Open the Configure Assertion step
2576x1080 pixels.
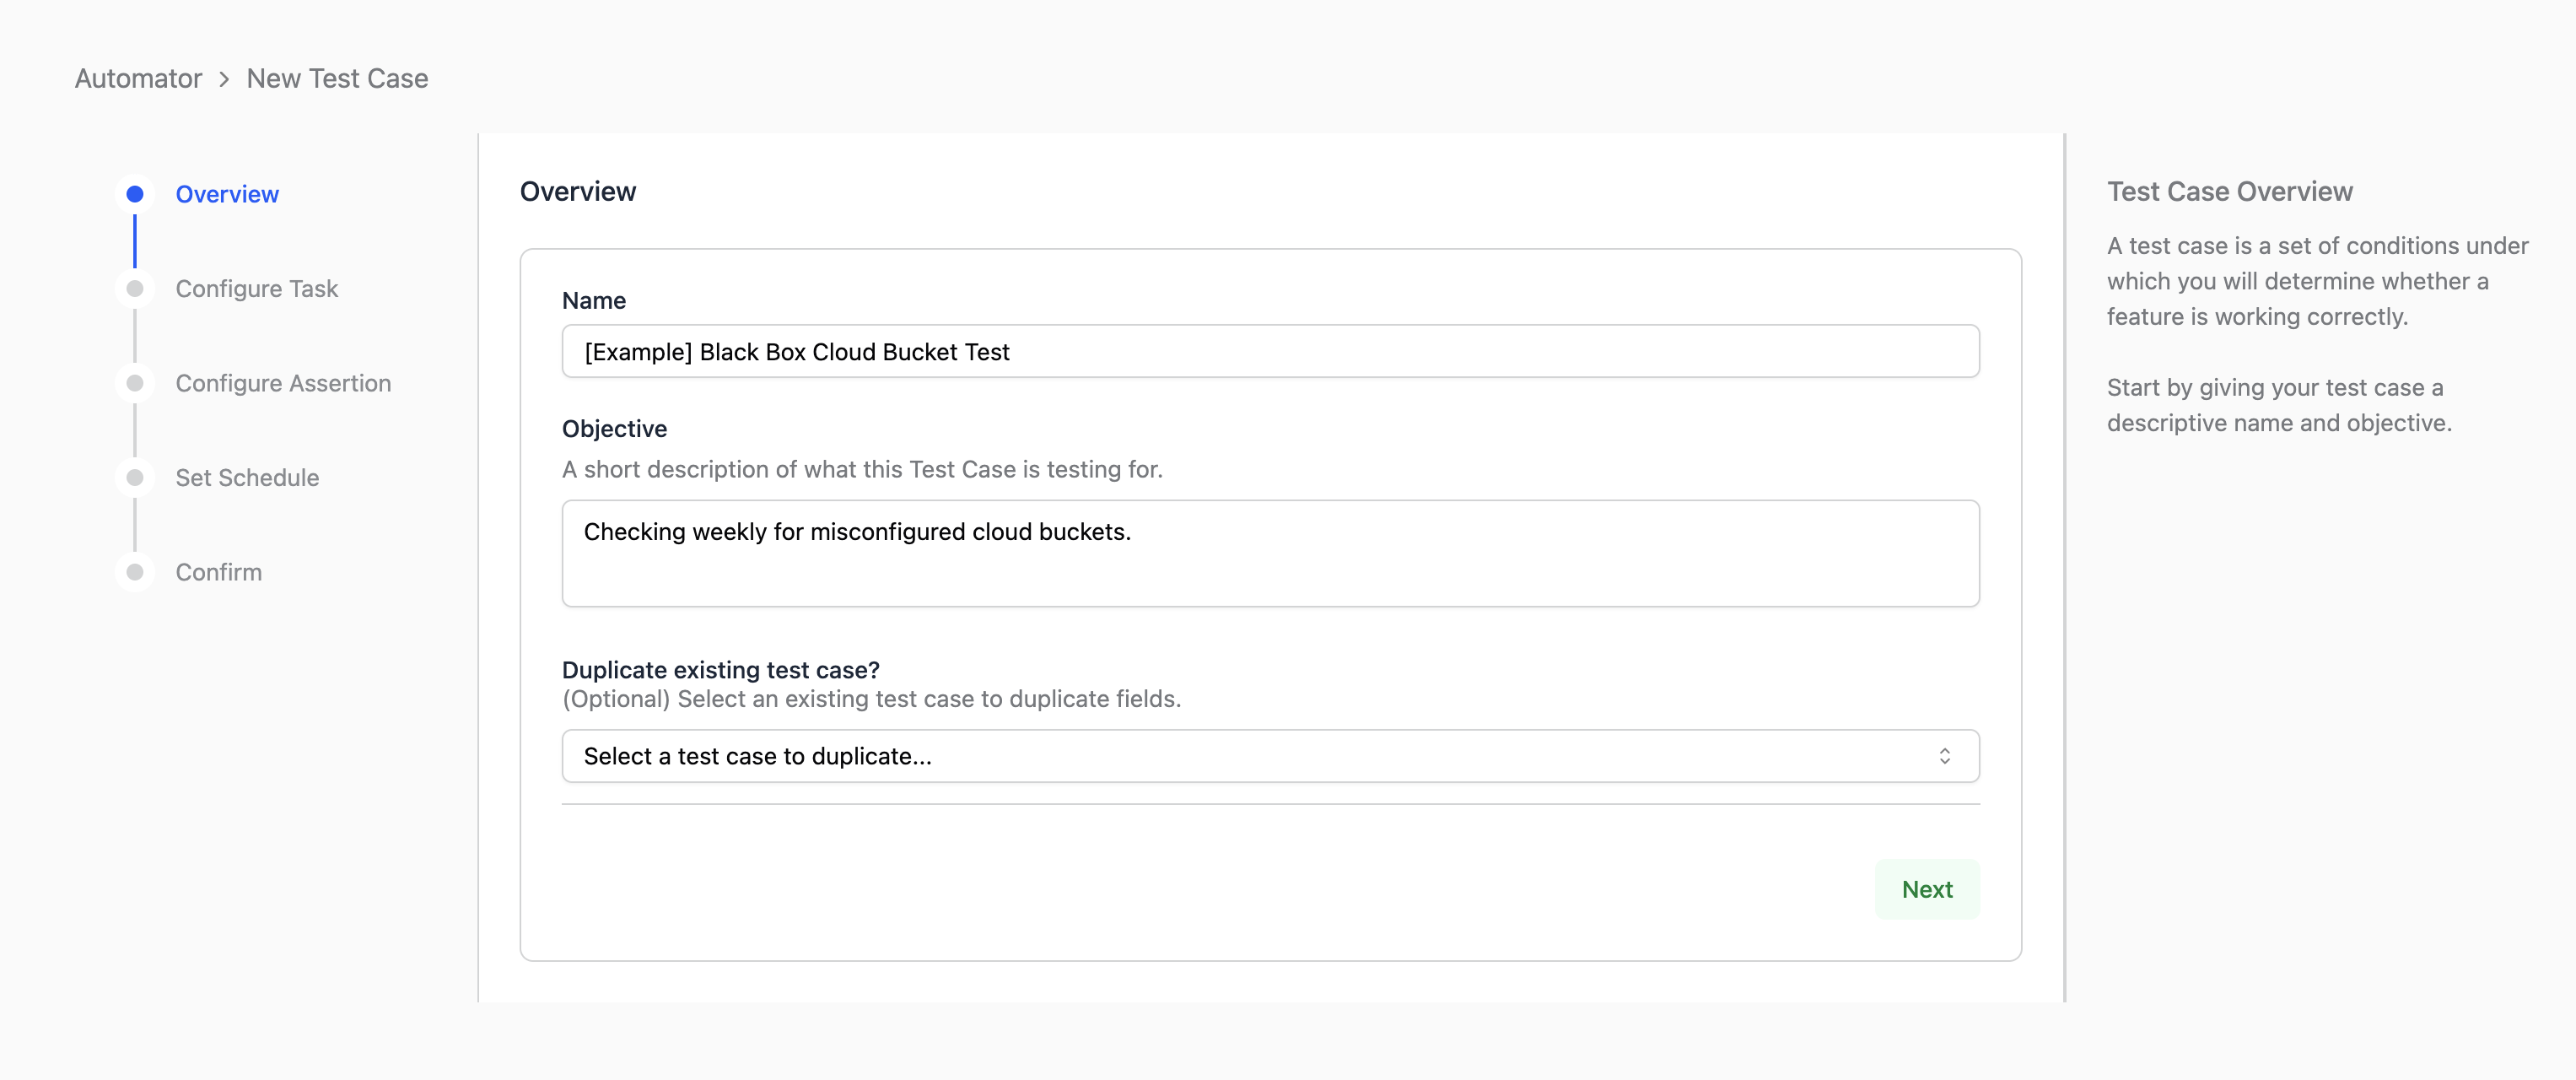(283, 383)
